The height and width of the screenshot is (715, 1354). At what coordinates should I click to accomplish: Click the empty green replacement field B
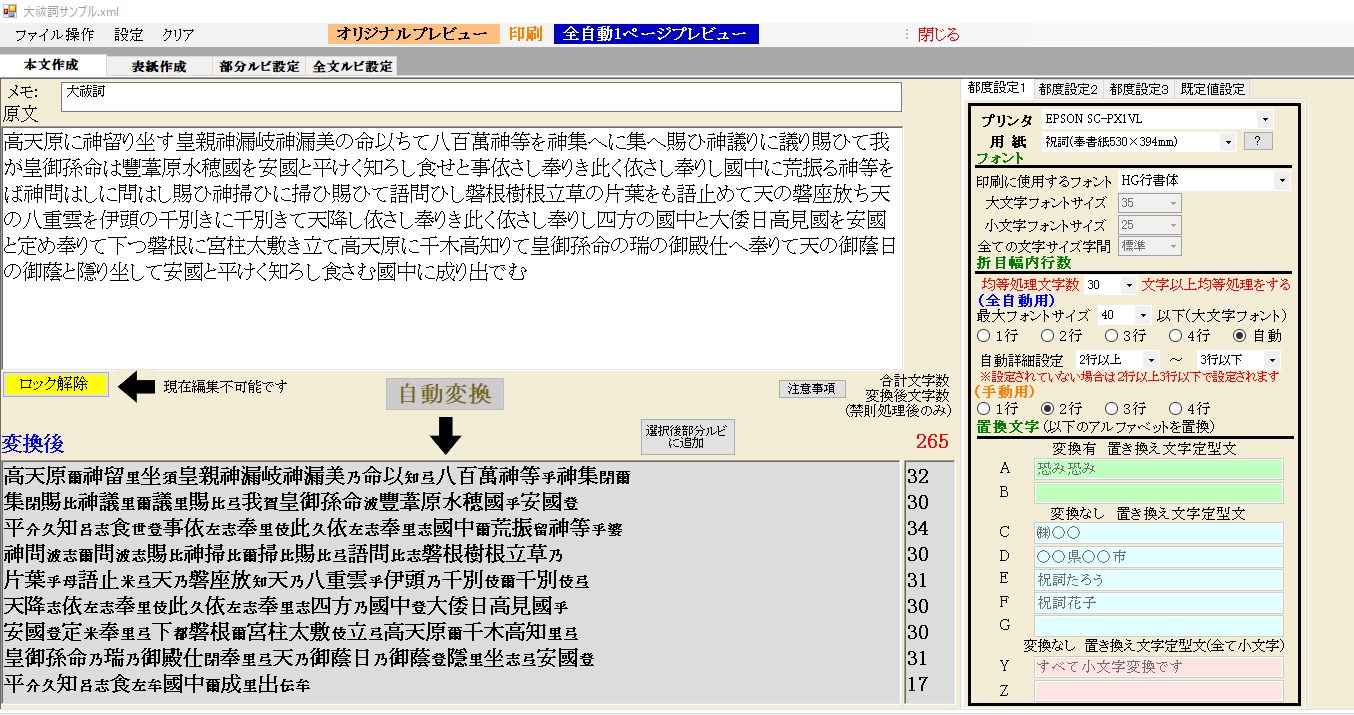pos(1158,492)
